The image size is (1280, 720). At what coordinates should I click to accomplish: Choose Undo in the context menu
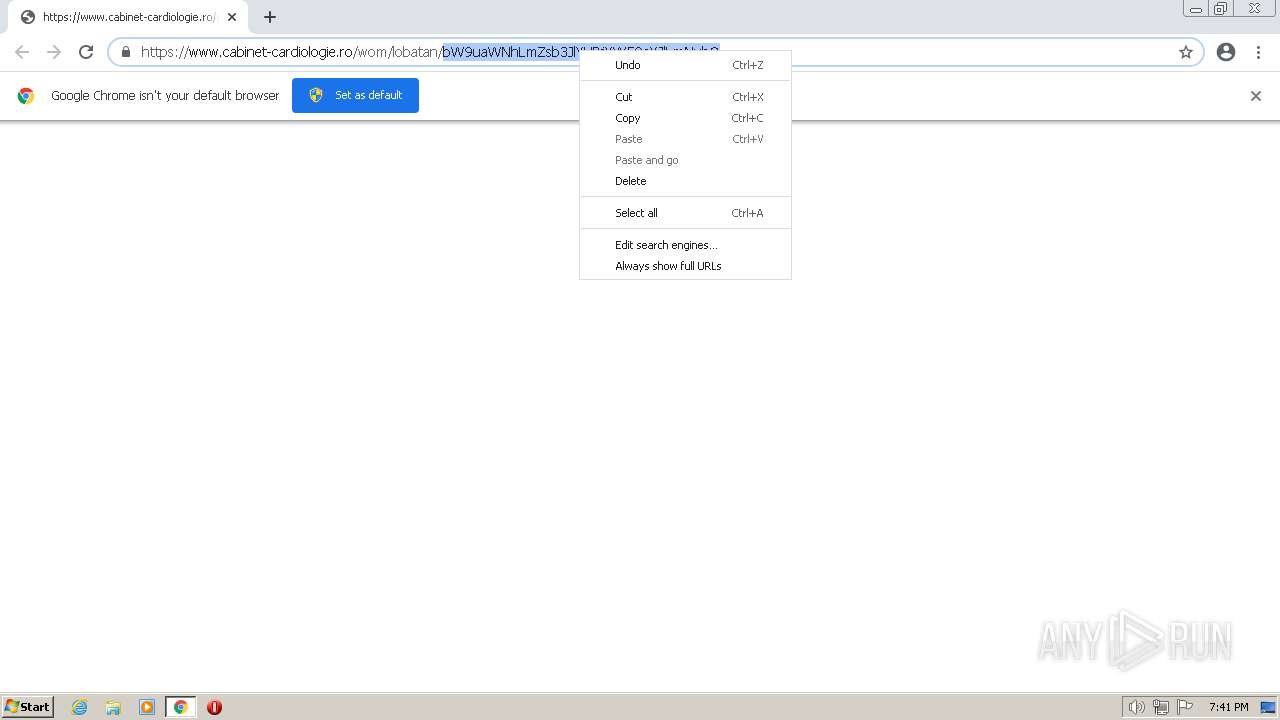(685, 65)
